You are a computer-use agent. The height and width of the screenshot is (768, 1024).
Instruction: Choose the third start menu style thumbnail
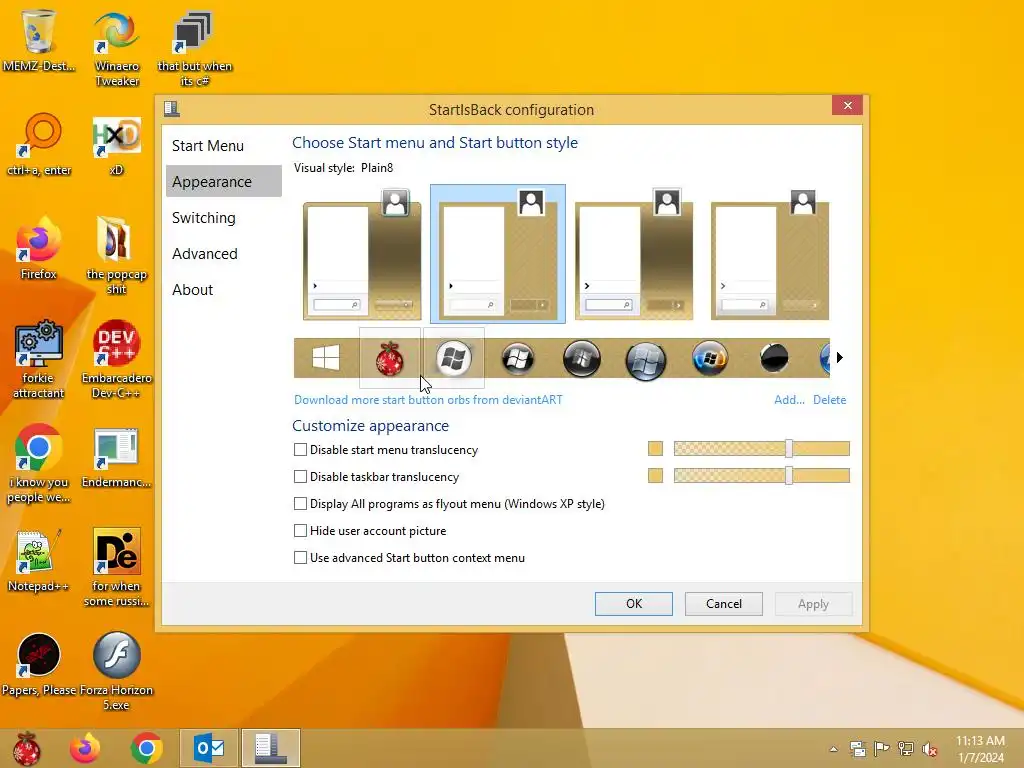coord(633,254)
